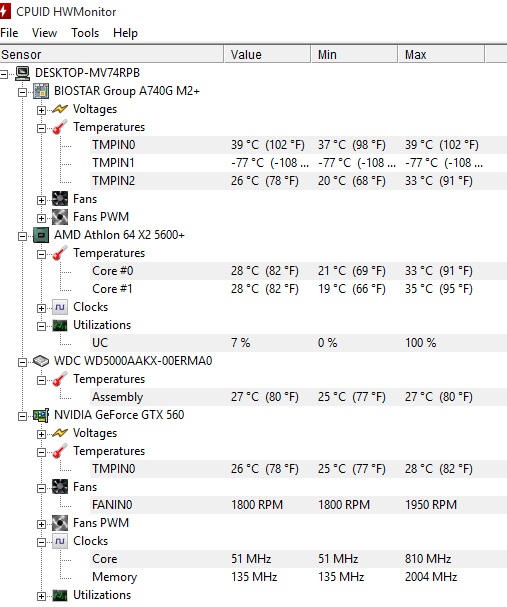Click the motherboard Voltages lightning icon
The width and height of the screenshot is (507, 607).
pyautogui.click(x=60, y=109)
